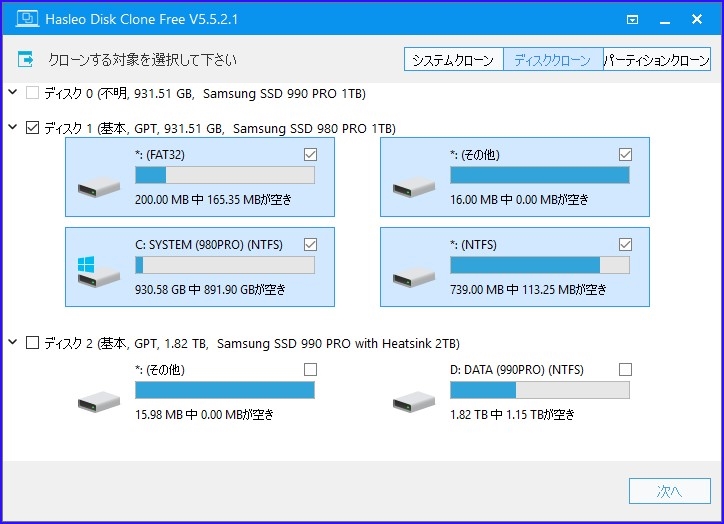The height and width of the screenshot is (524, 724).
Task: Check the 15.98 MB その他 partition checkbox
Action: point(311,369)
